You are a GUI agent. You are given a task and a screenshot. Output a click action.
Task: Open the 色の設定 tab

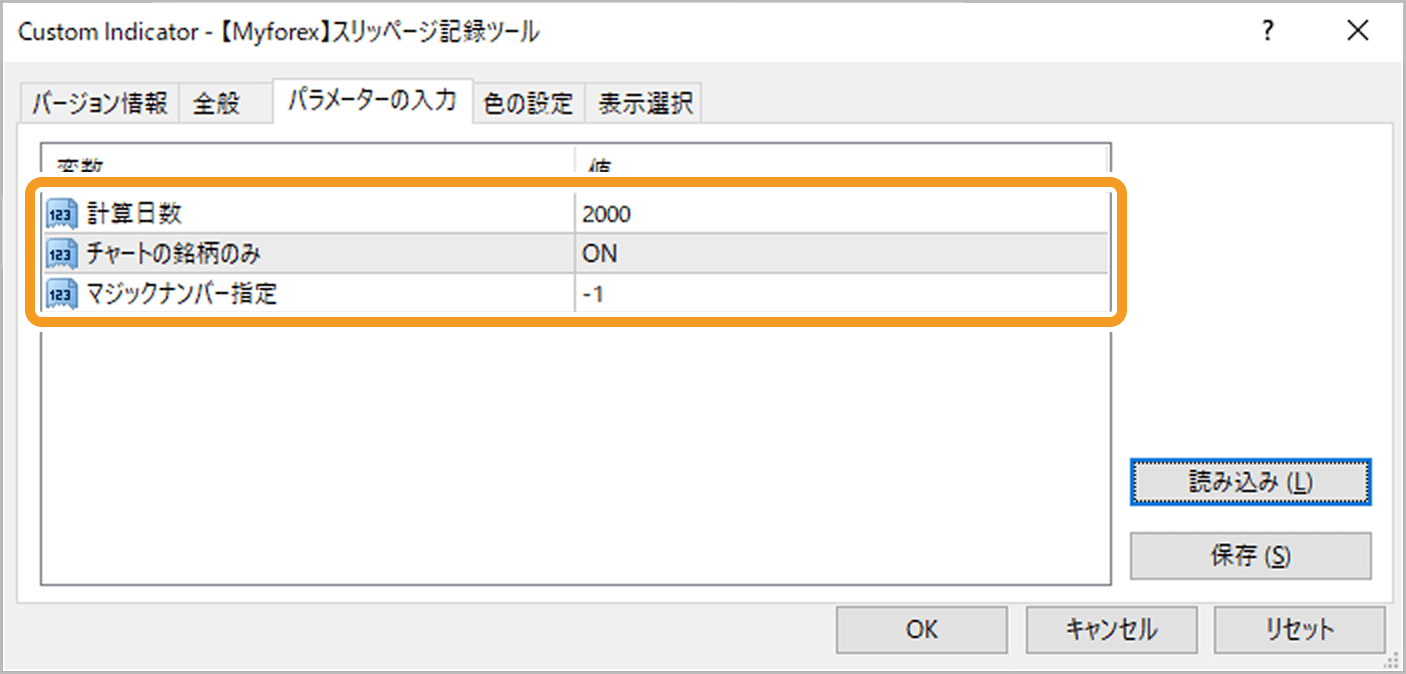pyautogui.click(x=528, y=101)
